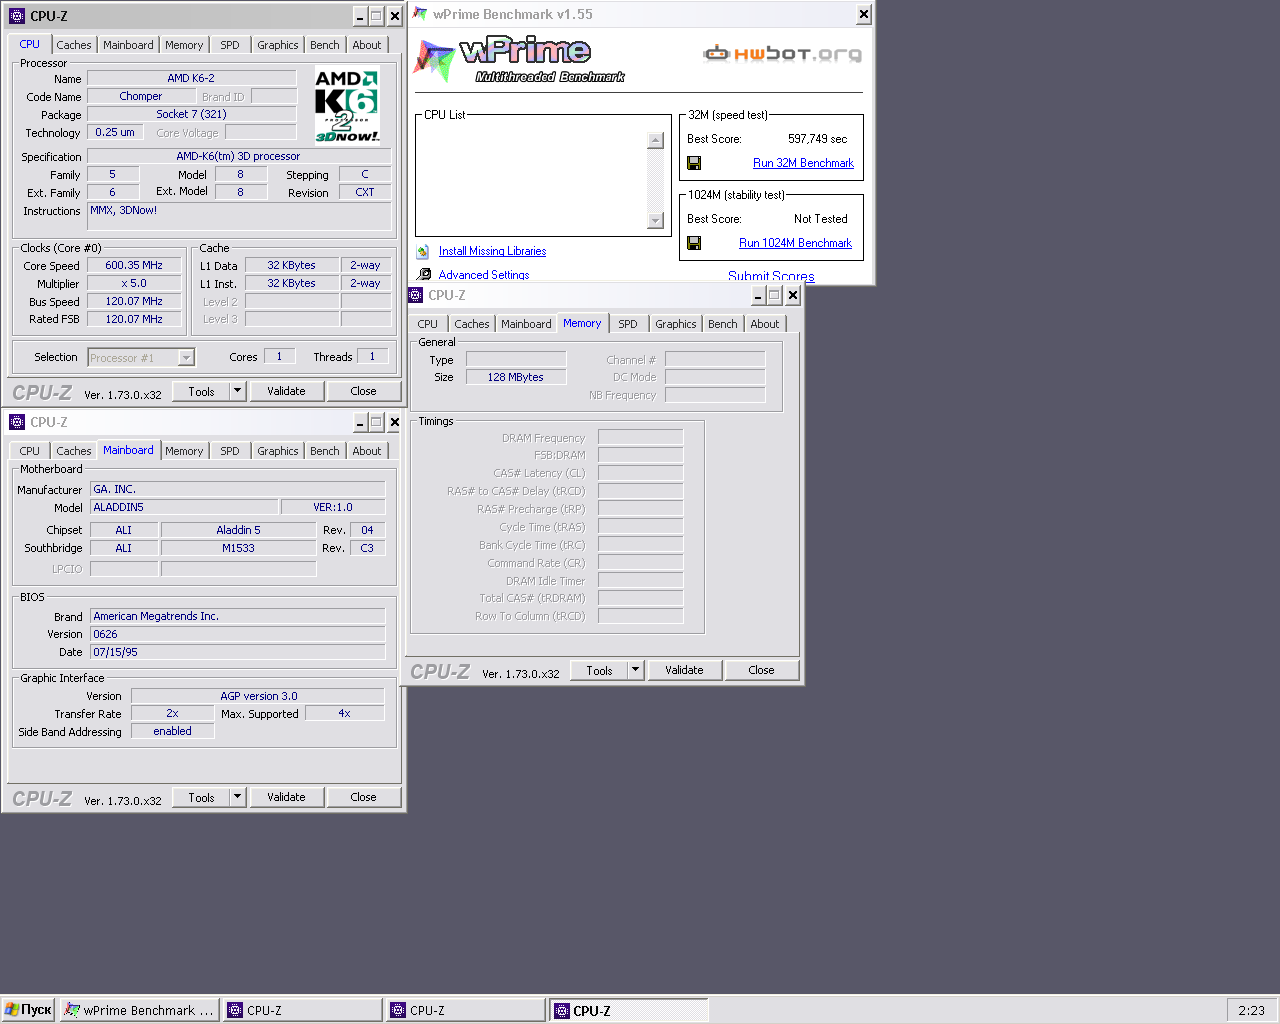Open the Caches tab in the top-left CPU-Z window

[x=73, y=45]
